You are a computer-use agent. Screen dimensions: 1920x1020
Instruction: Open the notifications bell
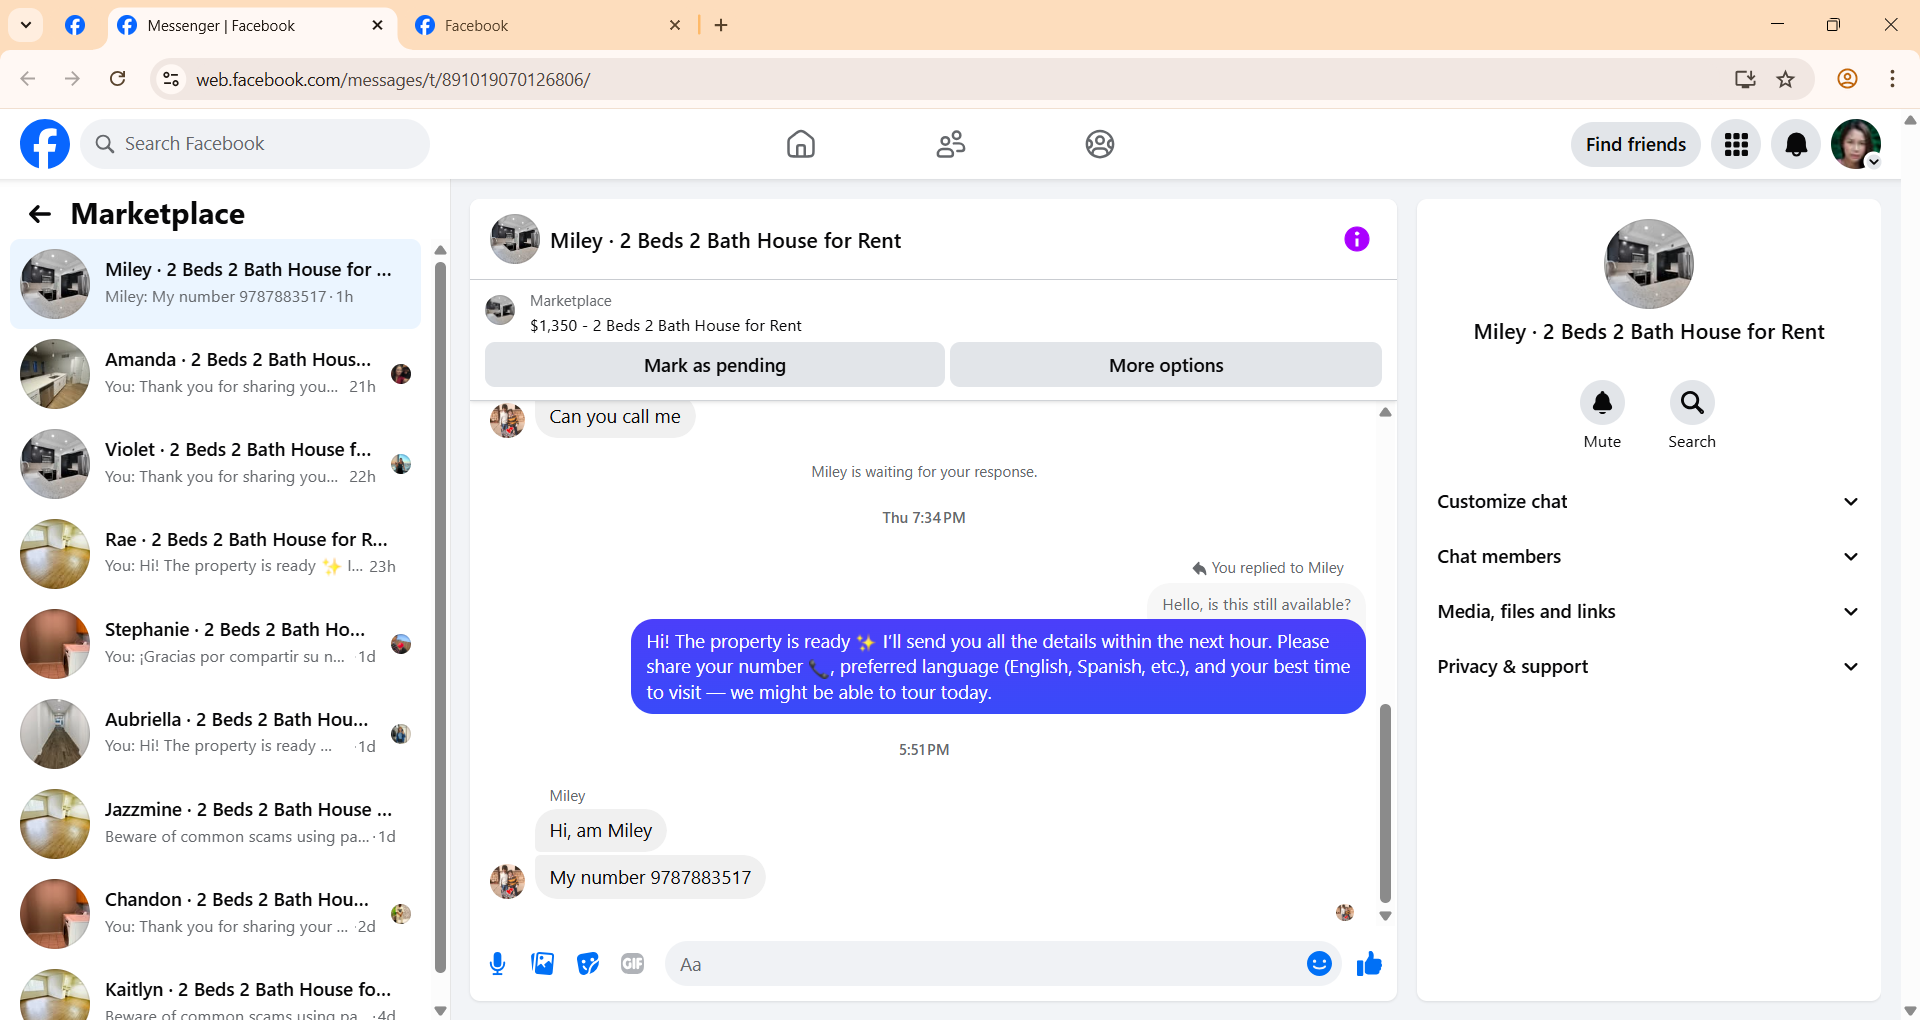(1796, 144)
